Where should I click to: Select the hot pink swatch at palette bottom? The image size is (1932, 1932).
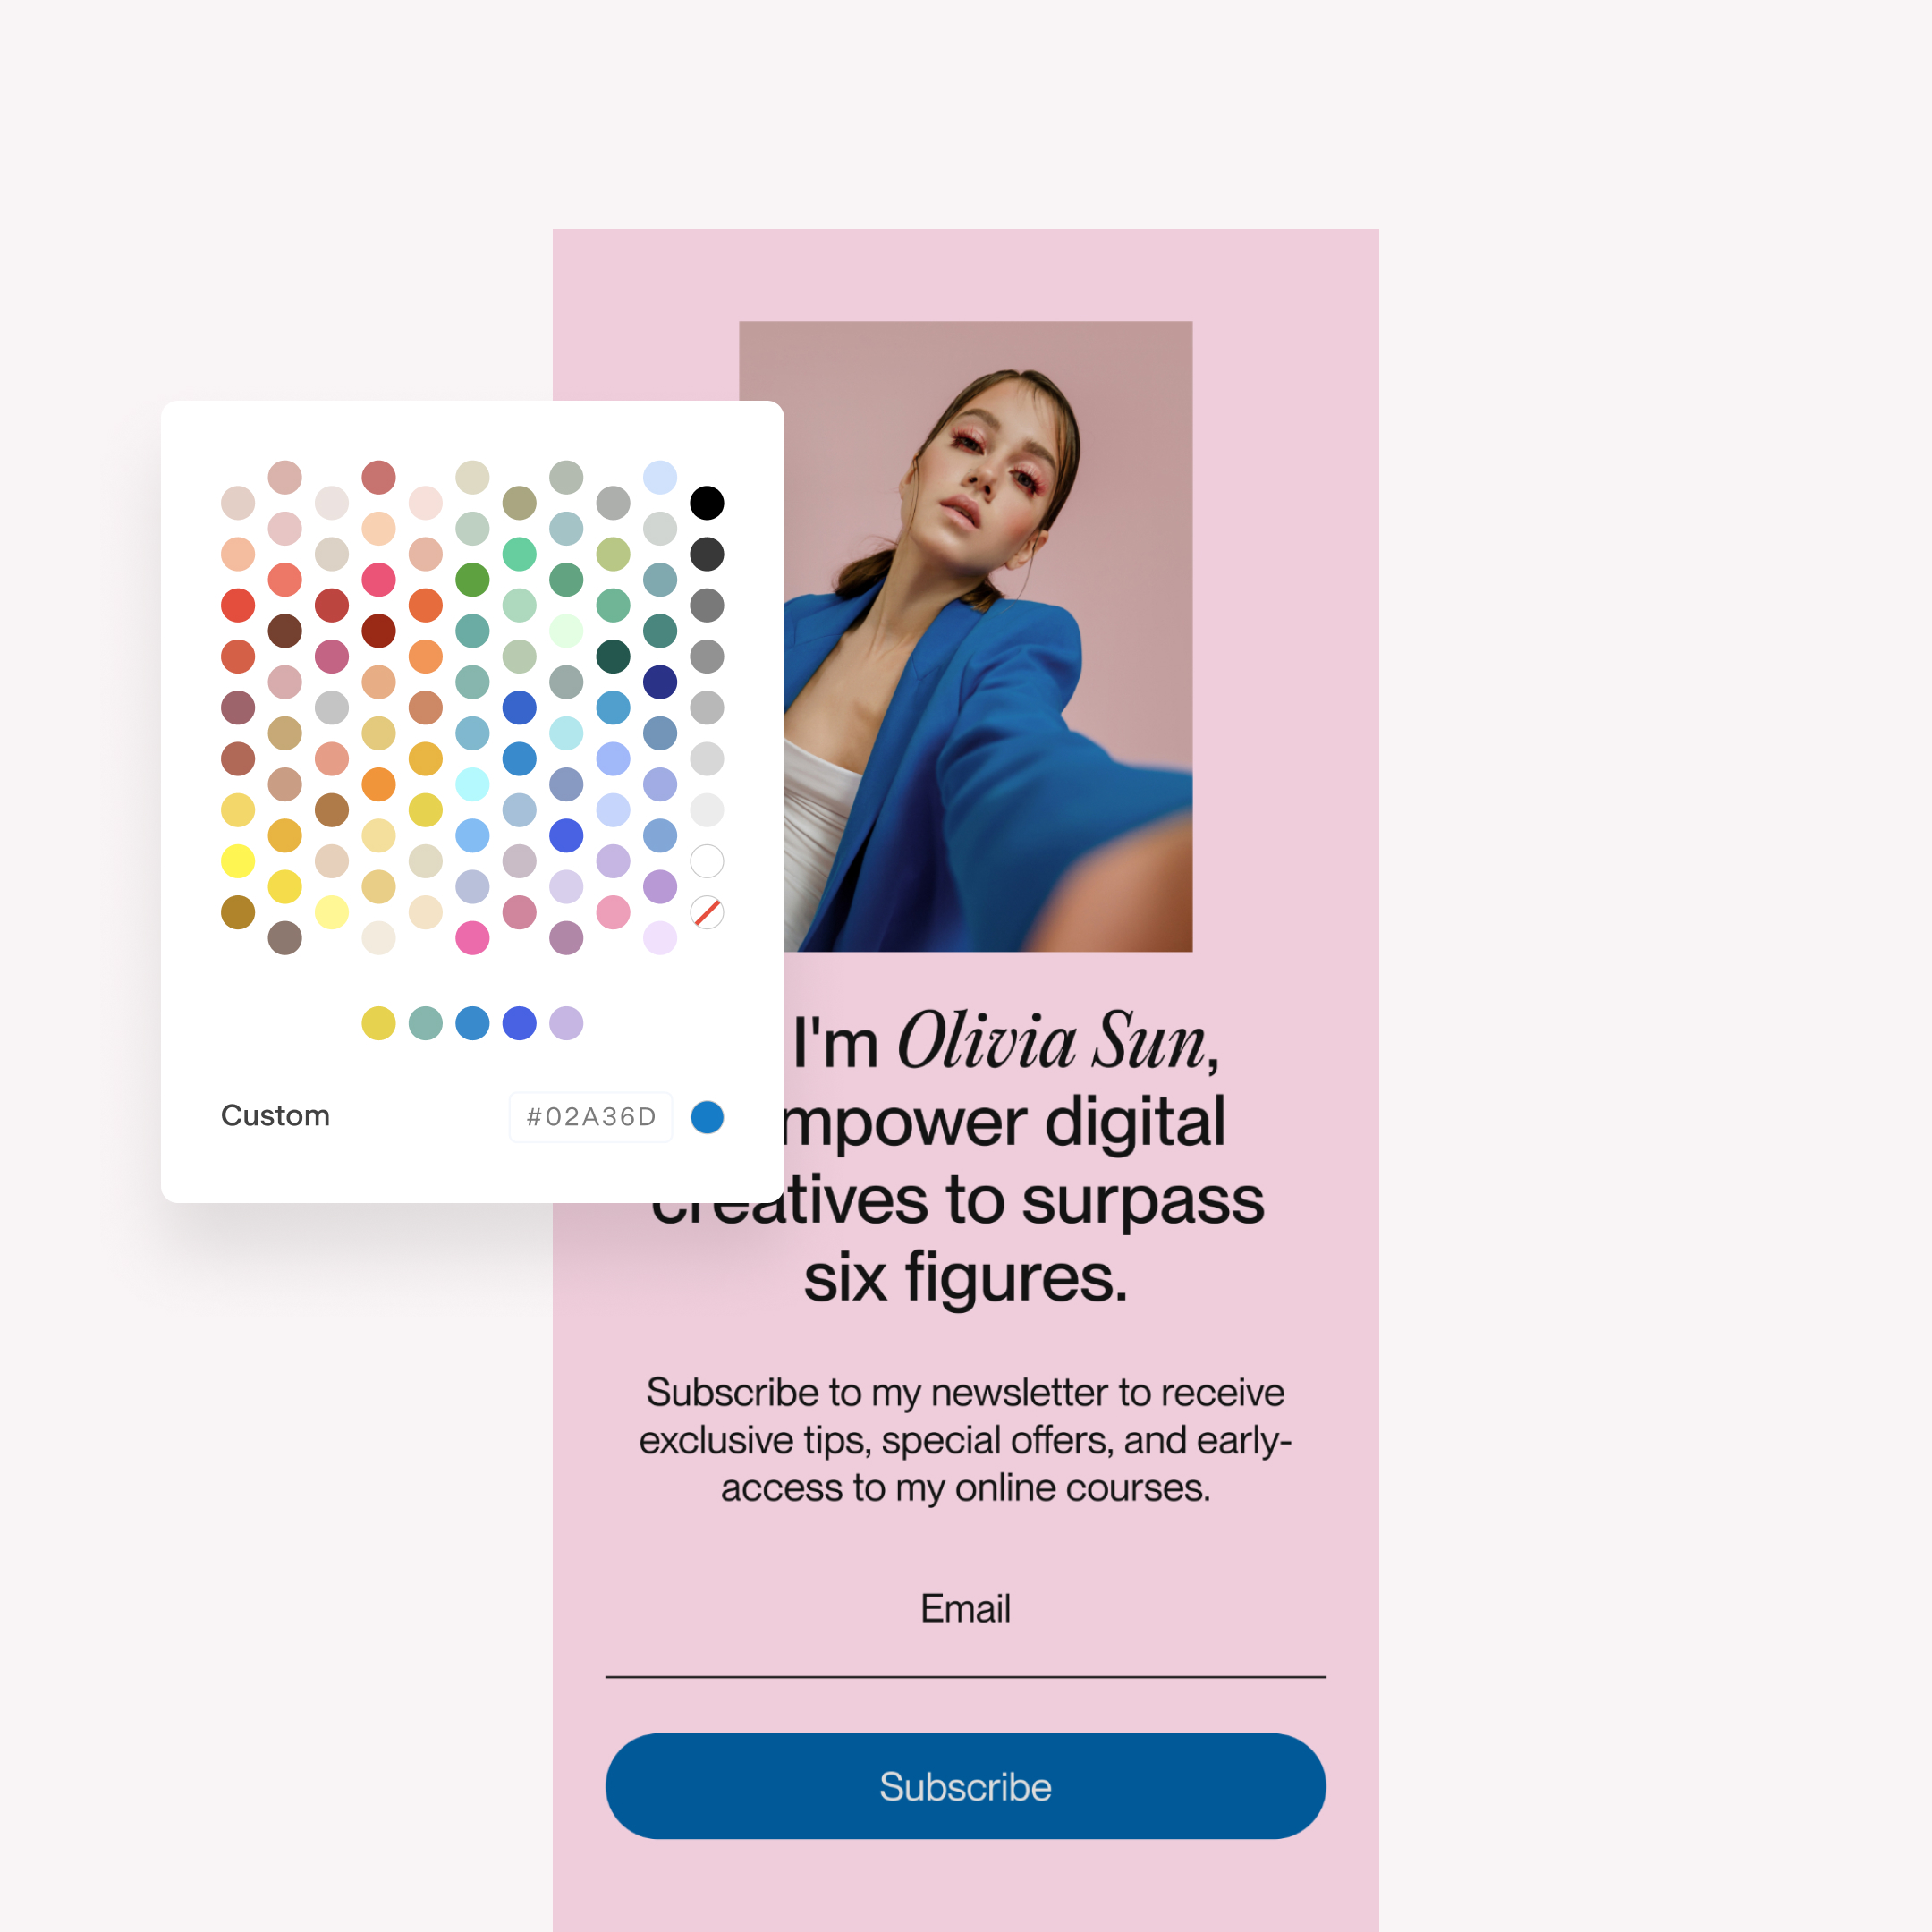coord(472,938)
